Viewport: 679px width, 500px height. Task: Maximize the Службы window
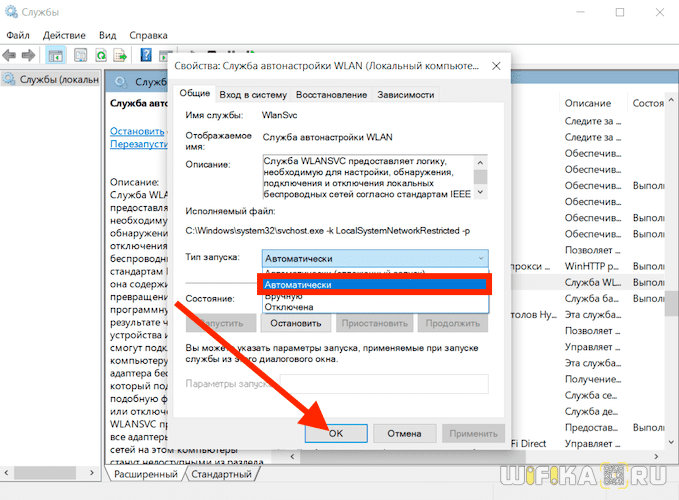click(x=620, y=12)
